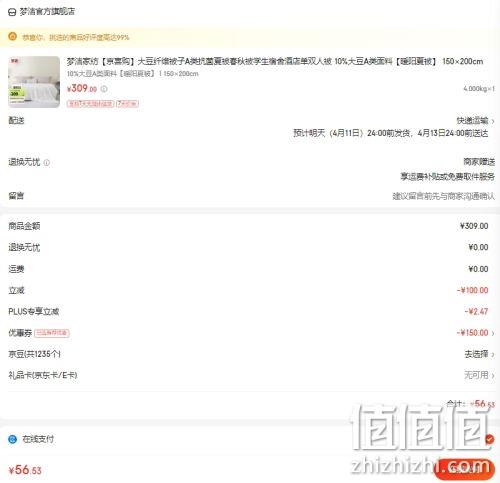Click the red checkmark agreement toggle
Screen dimensions: 500x483
pyautogui.click(x=489, y=439)
